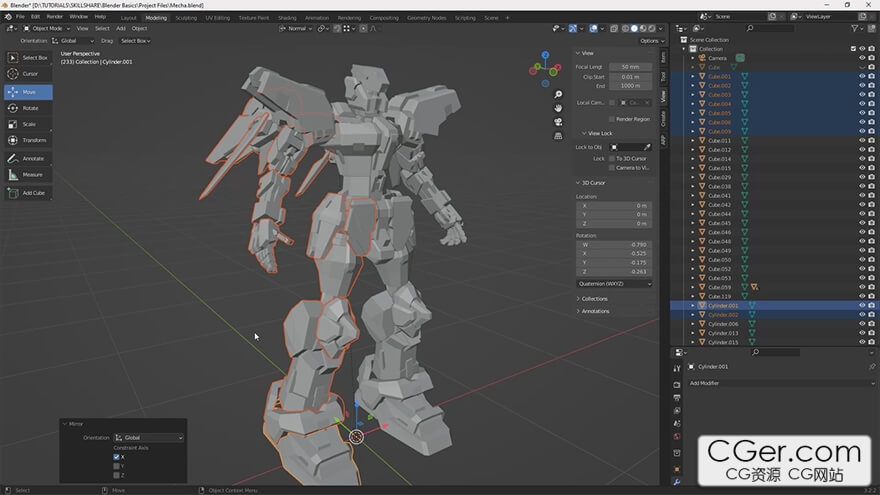Screen dimensions: 880x495
Task: Open the Sculpting workspace tab
Action: (186, 18)
